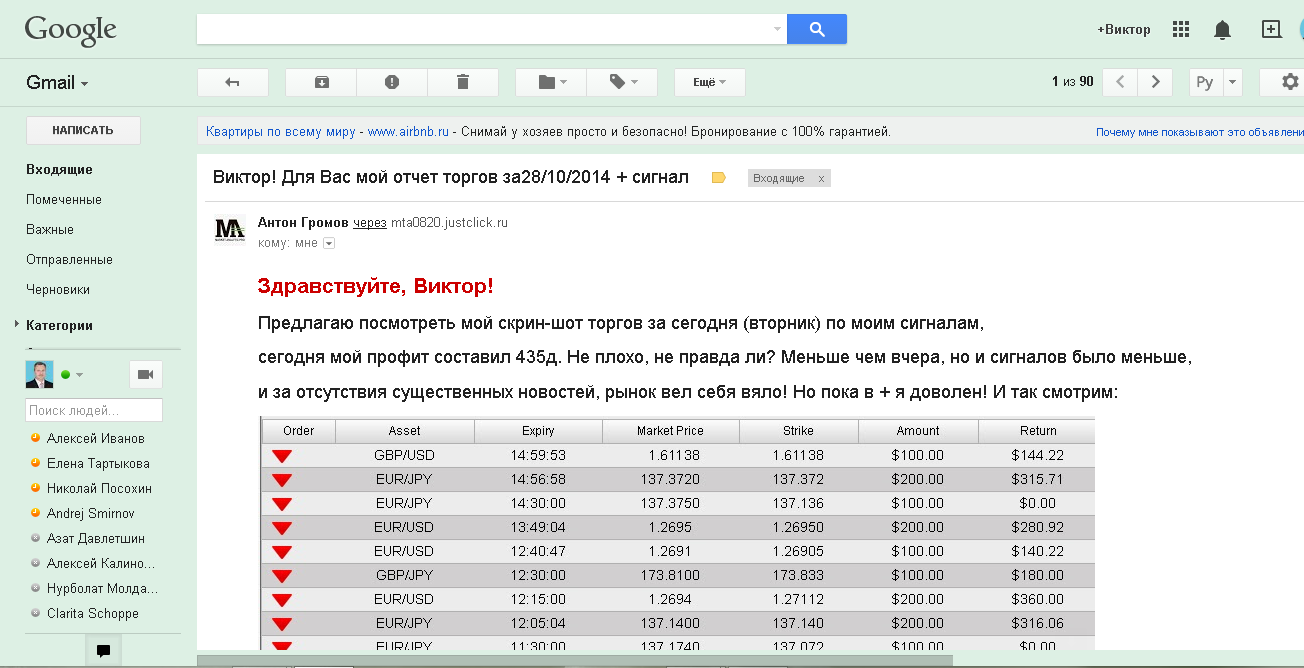Click the blue search button
This screenshot has height=668, width=1304.
[817, 30]
